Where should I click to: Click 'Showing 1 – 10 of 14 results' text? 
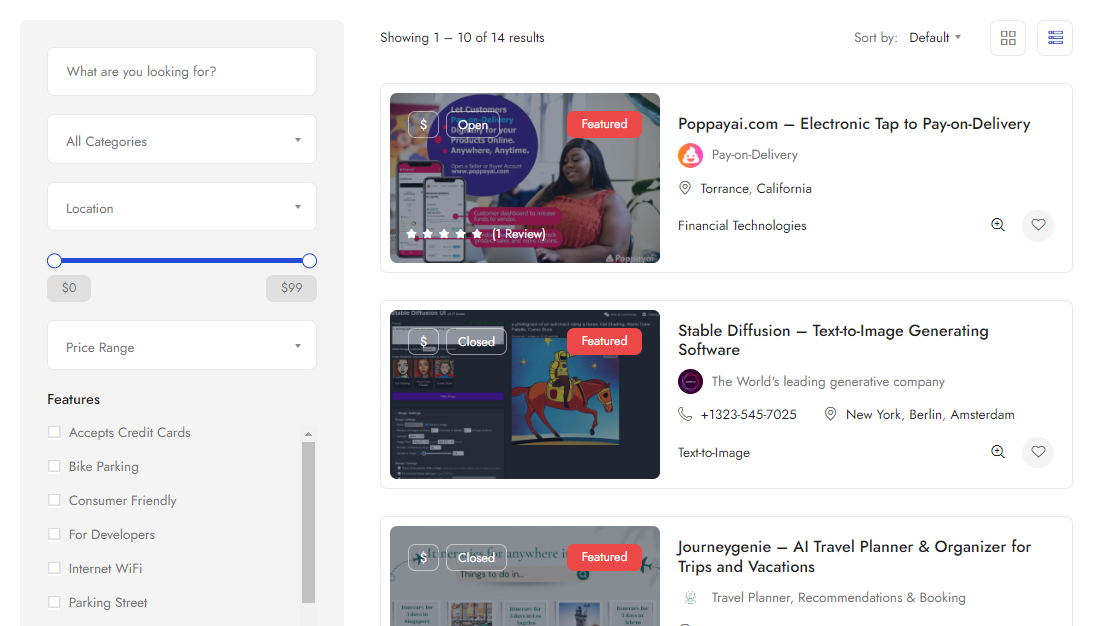tap(462, 38)
